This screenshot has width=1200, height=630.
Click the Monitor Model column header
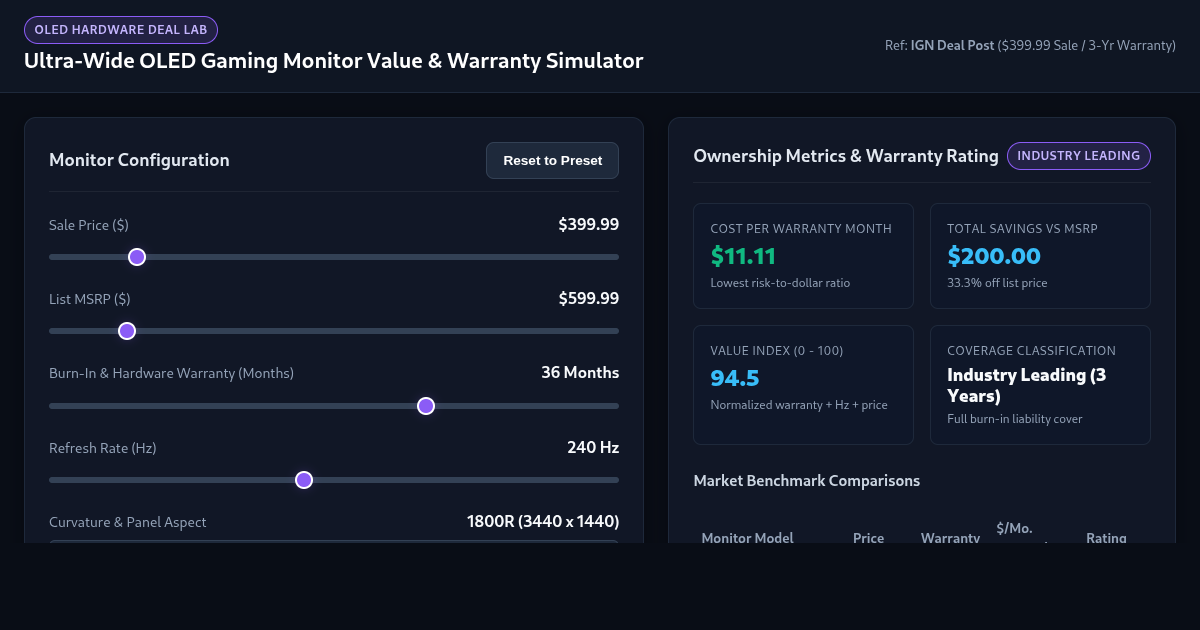pos(747,538)
